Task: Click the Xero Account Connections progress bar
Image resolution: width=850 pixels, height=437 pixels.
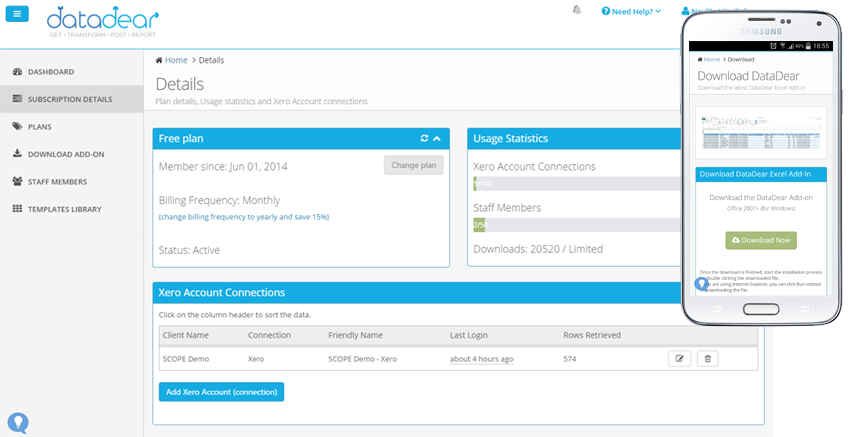Action: pyautogui.click(x=577, y=184)
